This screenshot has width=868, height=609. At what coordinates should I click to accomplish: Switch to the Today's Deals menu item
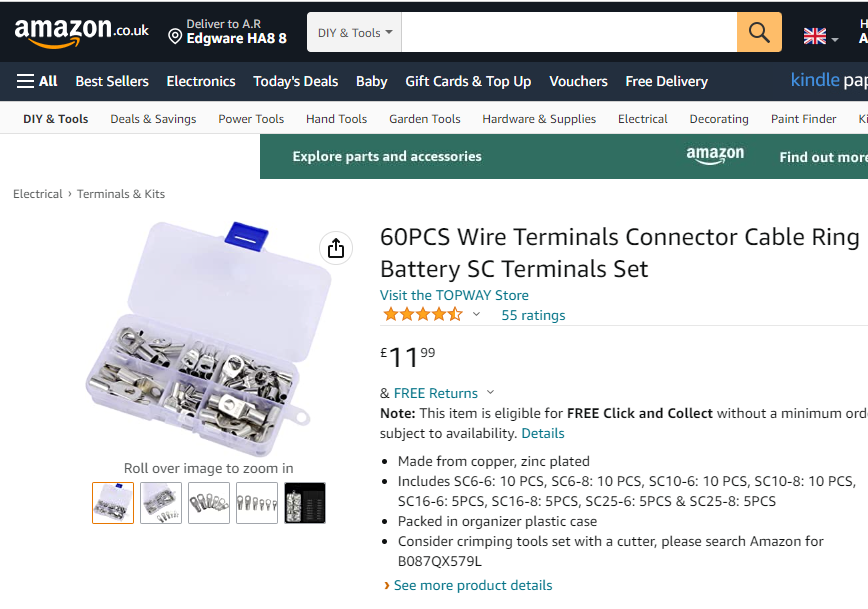click(295, 81)
